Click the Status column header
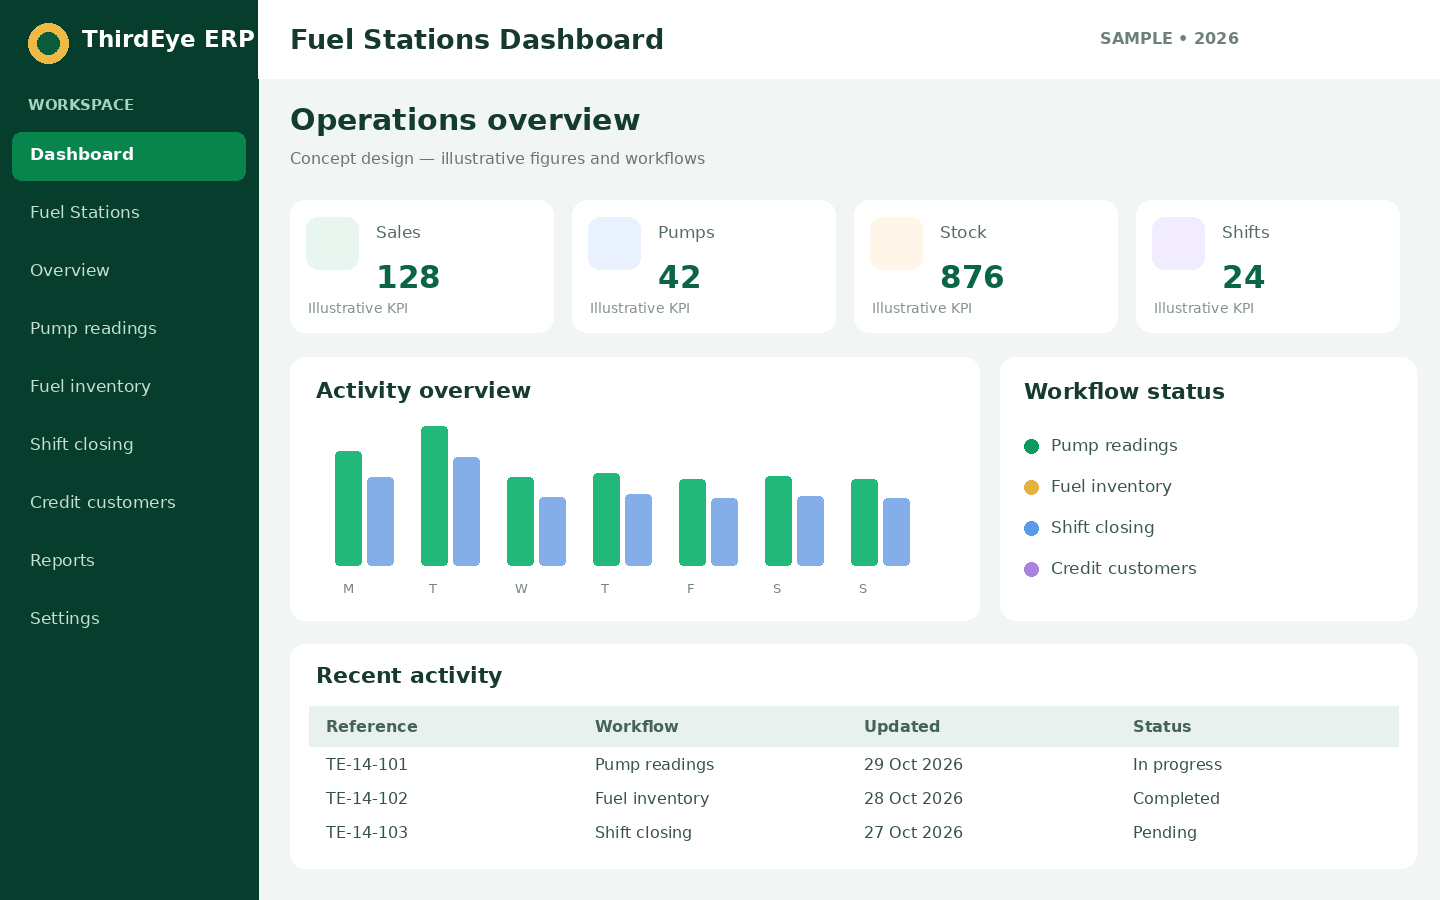The image size is (1440, 900). (1162, 727)
